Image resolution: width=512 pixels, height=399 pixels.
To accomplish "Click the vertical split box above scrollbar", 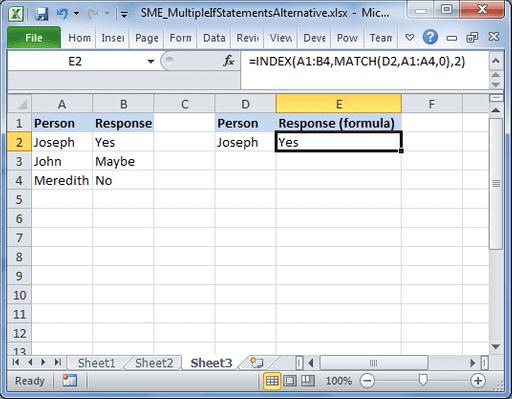I will tap(496, 98).
